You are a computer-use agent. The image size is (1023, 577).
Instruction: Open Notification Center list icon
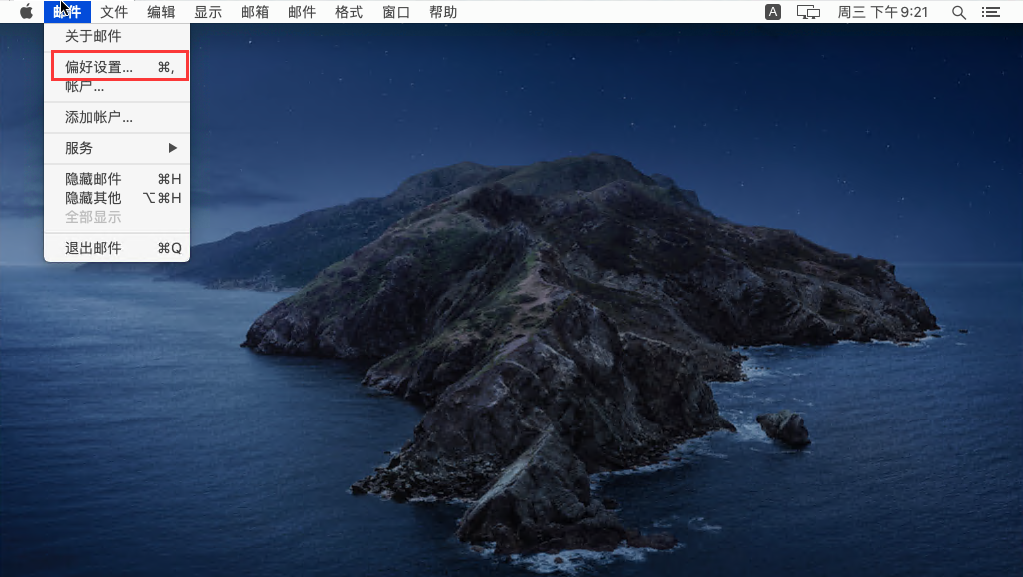(991, 12)
